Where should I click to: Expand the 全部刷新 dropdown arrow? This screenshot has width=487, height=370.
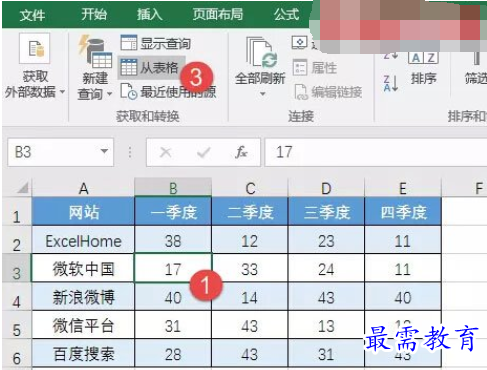263,94
